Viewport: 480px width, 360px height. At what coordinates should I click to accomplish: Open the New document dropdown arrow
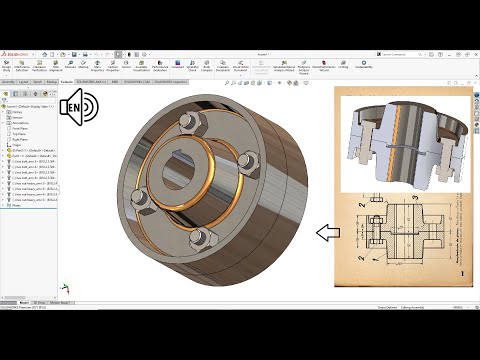[57, 54]
